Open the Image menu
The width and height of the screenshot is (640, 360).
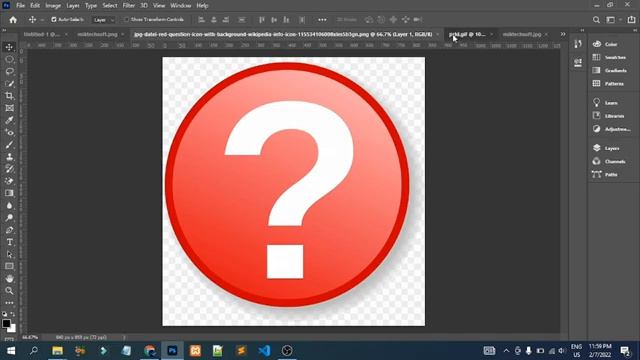[53, 6]
